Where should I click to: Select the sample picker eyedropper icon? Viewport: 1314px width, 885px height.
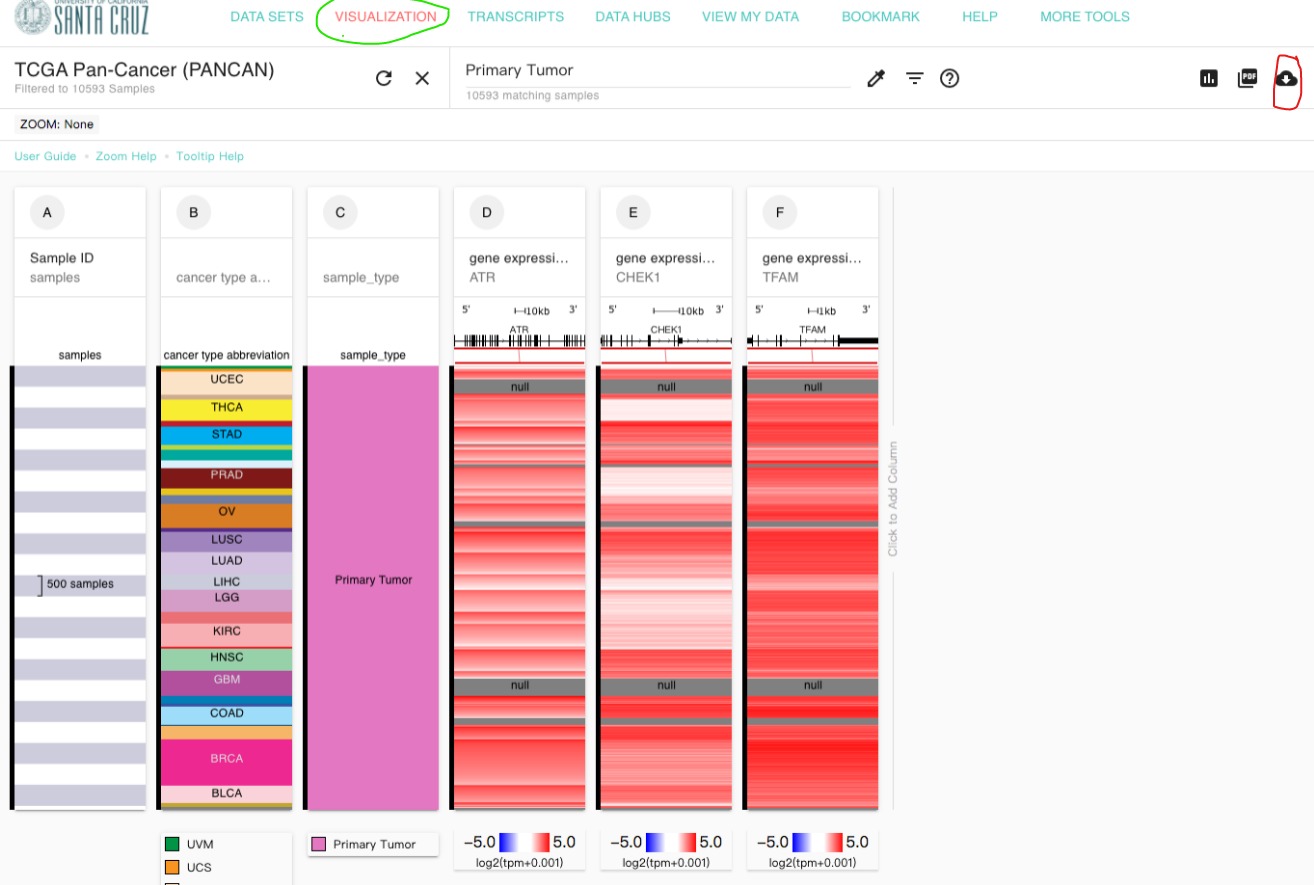click(x=876, y=78)
